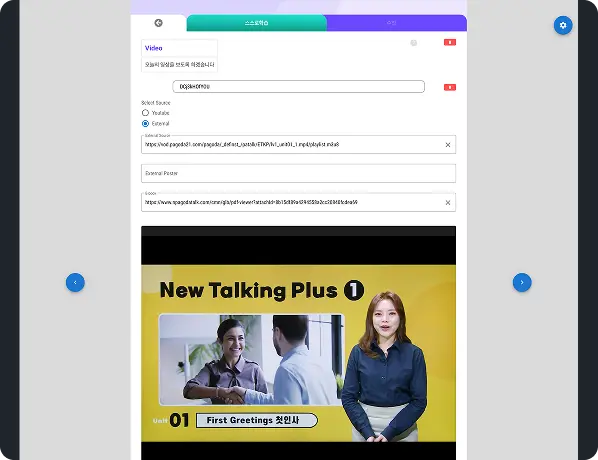Click the small gray circle icon near top right
The image size is (598, 460).
(x=413, y=43)
